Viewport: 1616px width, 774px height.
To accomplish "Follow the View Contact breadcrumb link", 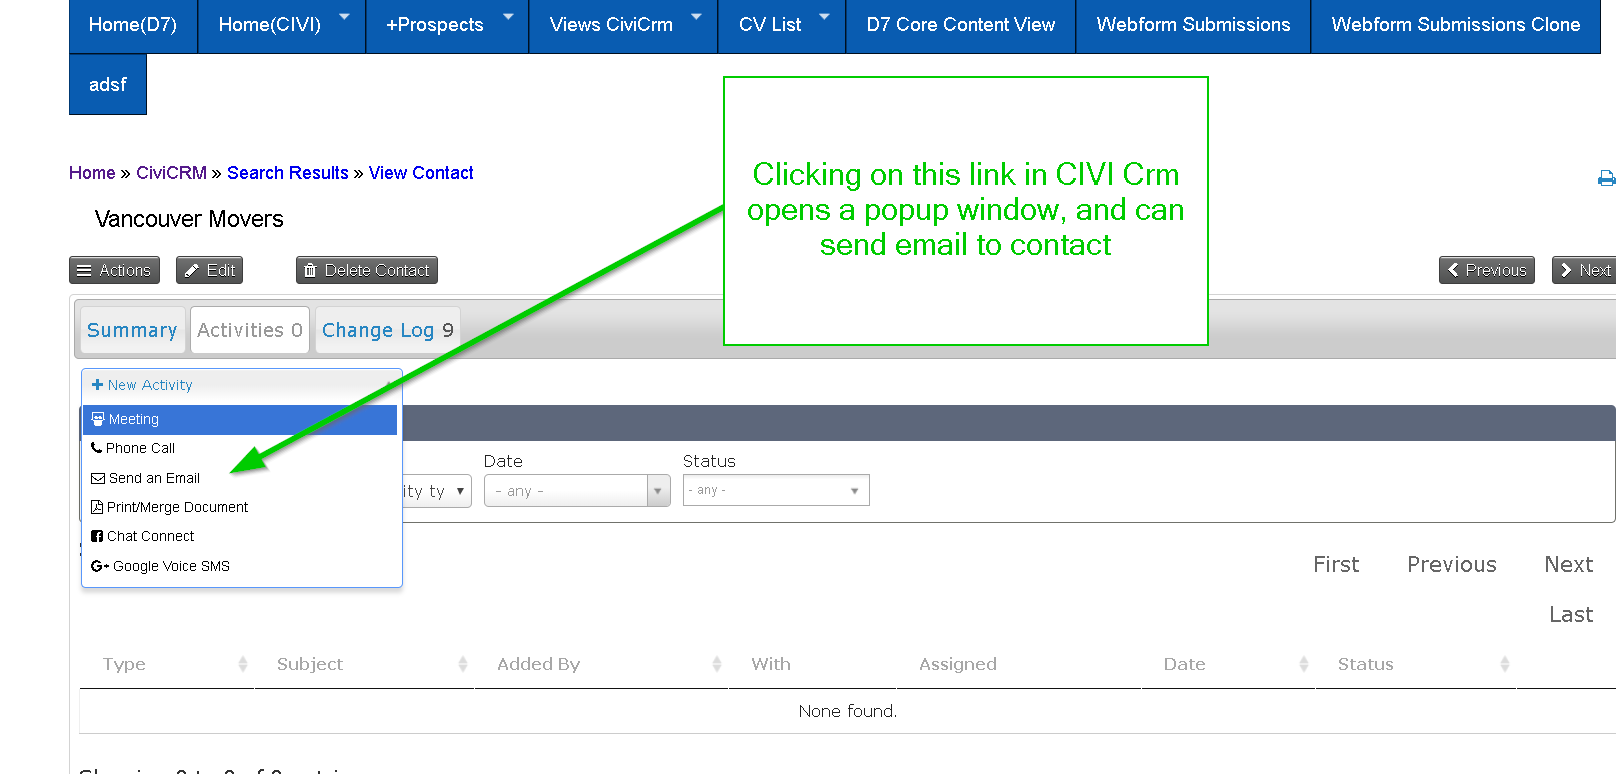I will (x=421, y=173).
